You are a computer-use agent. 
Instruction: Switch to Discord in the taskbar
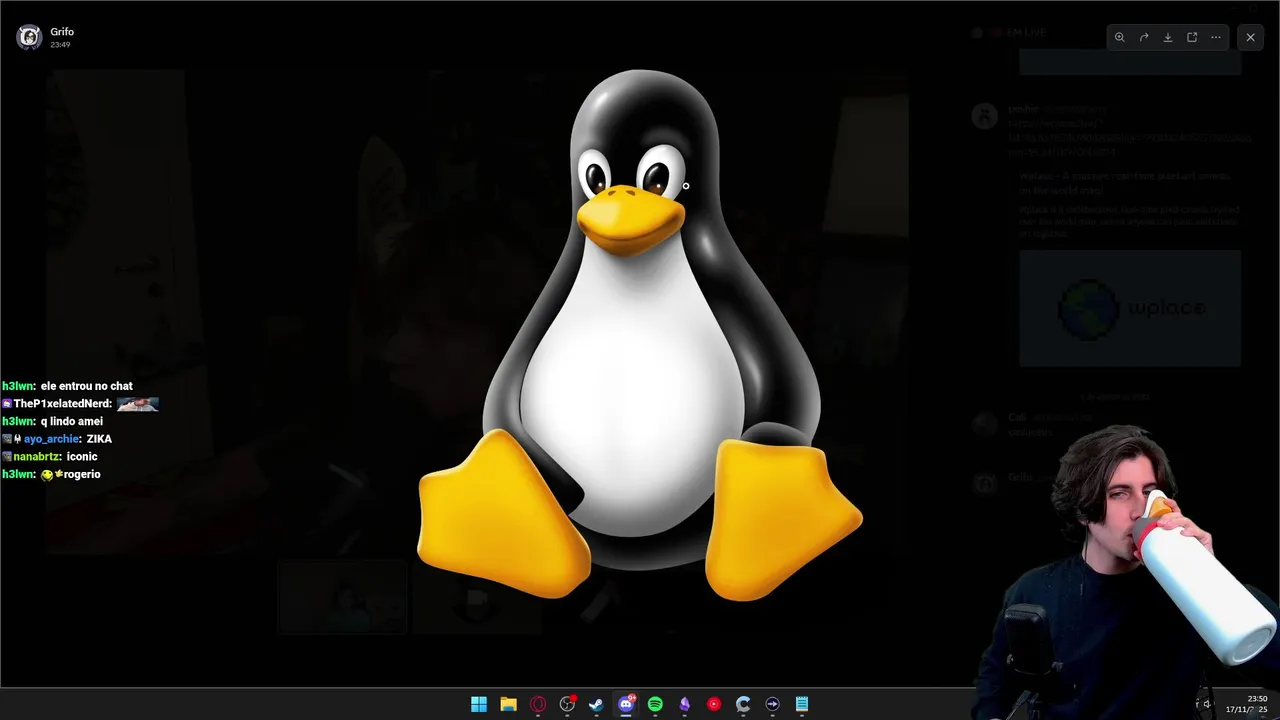(x=626, y=704)
